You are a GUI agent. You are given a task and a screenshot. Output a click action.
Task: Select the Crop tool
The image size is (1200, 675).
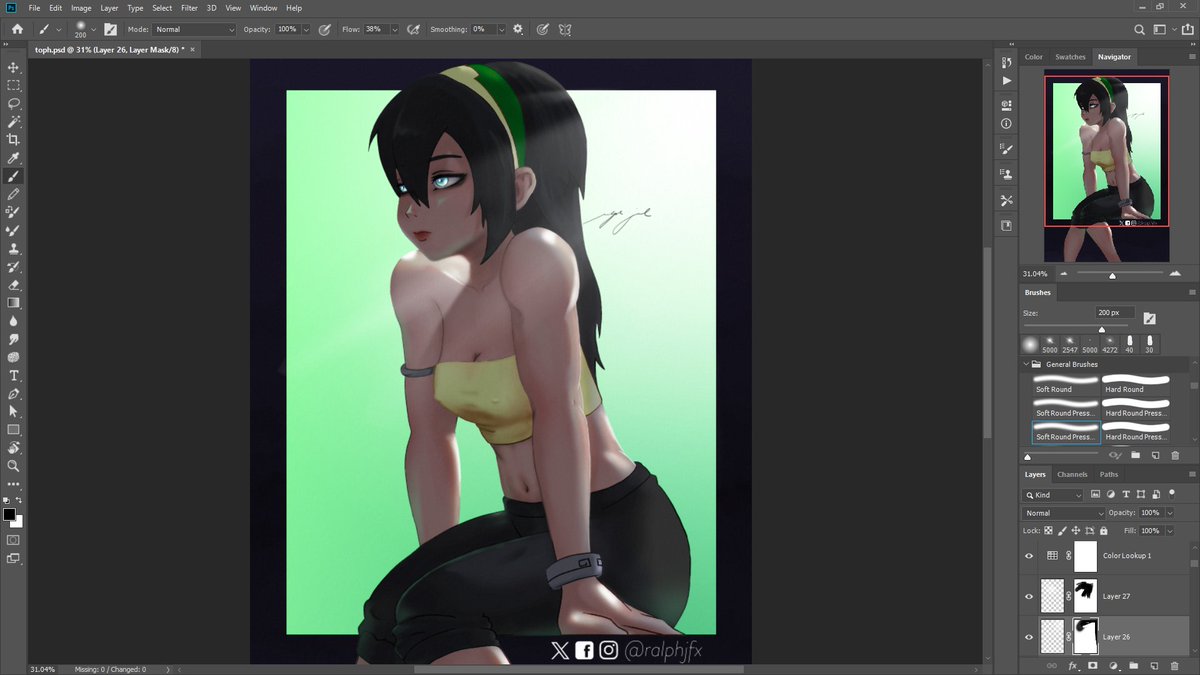point(14,139)
